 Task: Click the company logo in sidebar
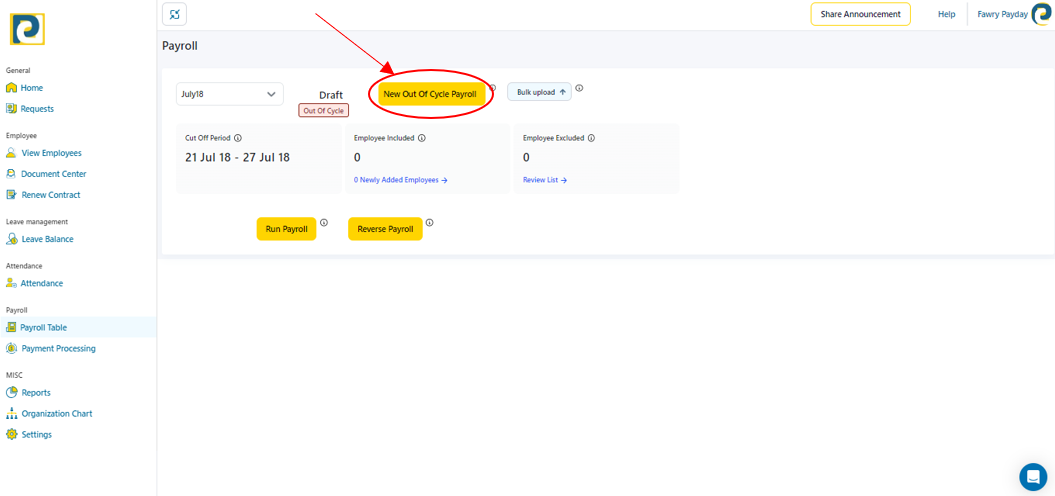point(27,29)
